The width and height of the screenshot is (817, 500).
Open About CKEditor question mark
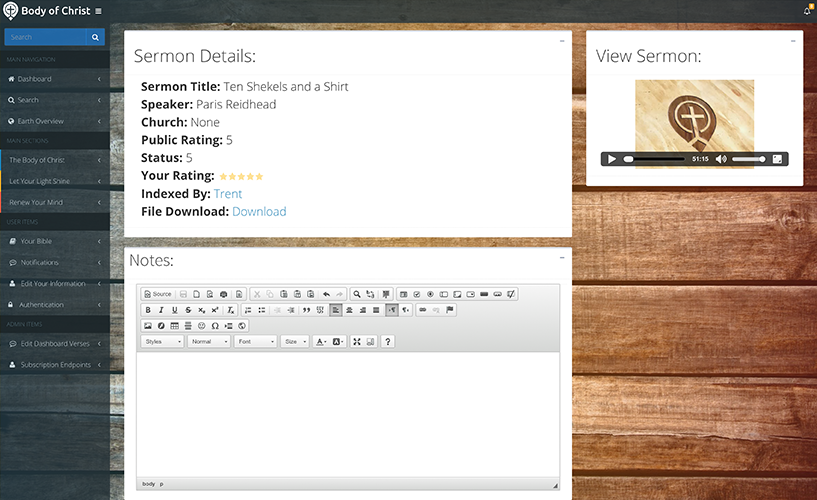click(388, 342)
